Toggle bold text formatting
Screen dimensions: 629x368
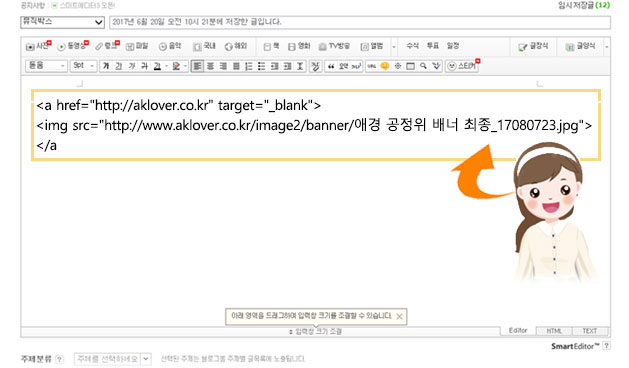106,66
